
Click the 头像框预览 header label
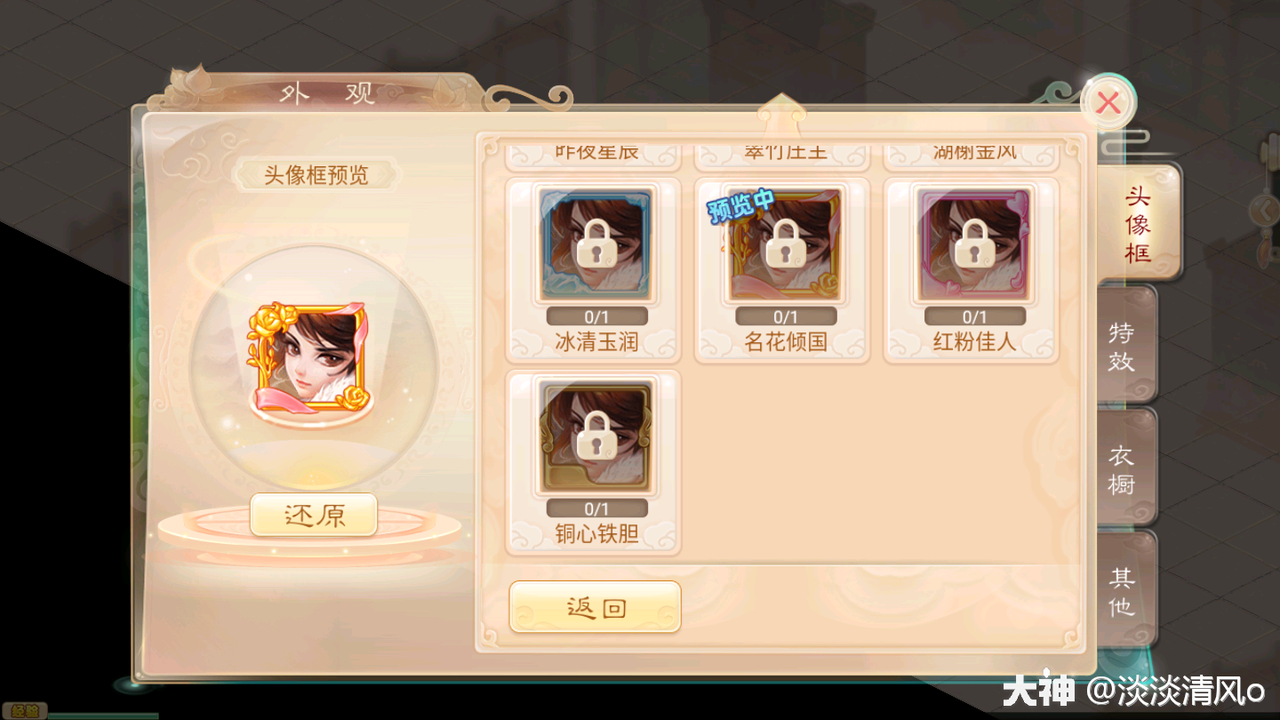pyautogui.click(x=316, y=175)
